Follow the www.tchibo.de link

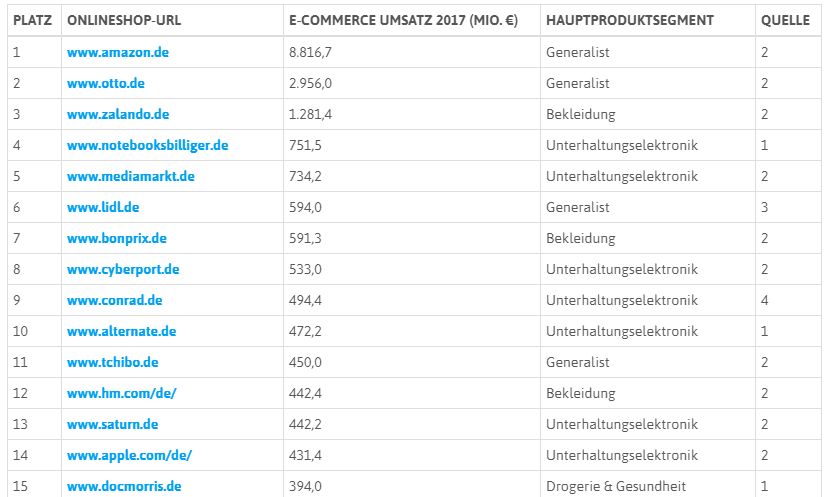coord(113,362)
